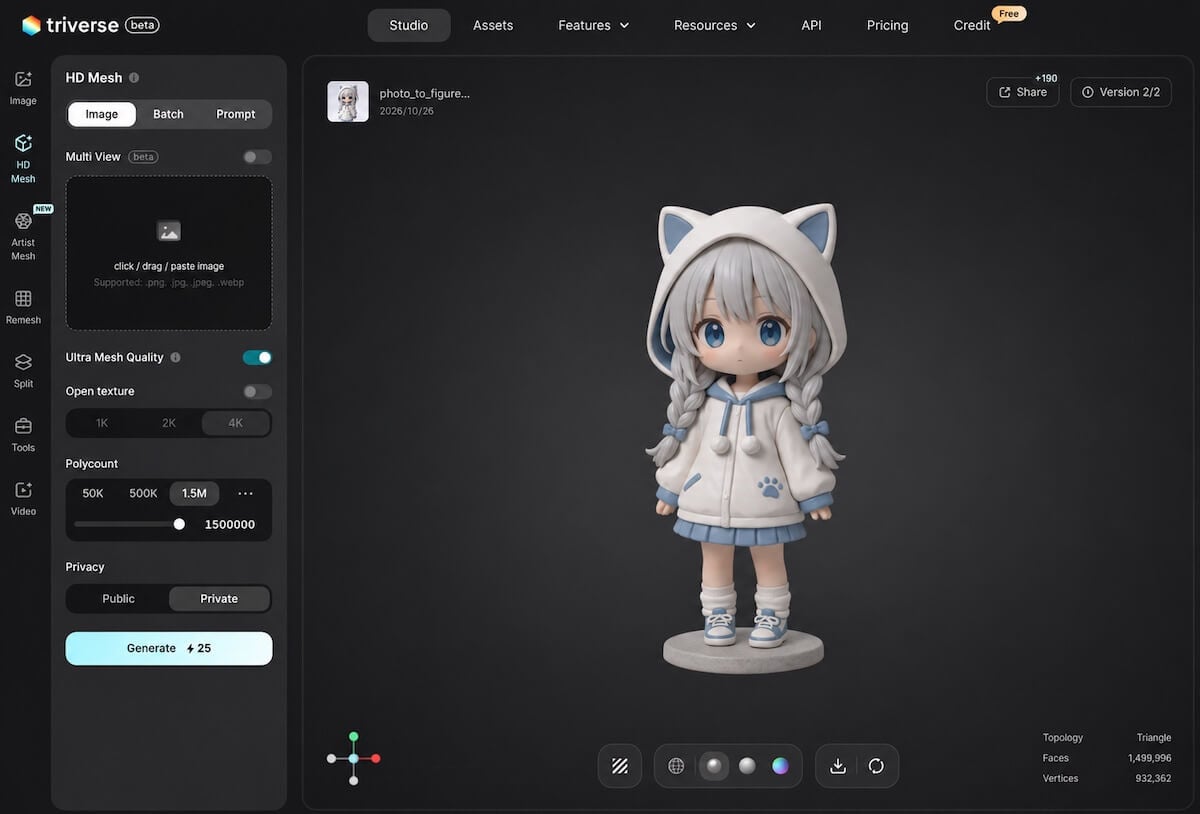
Task: Click the Free credit badge
Action: click(1009, 14)
